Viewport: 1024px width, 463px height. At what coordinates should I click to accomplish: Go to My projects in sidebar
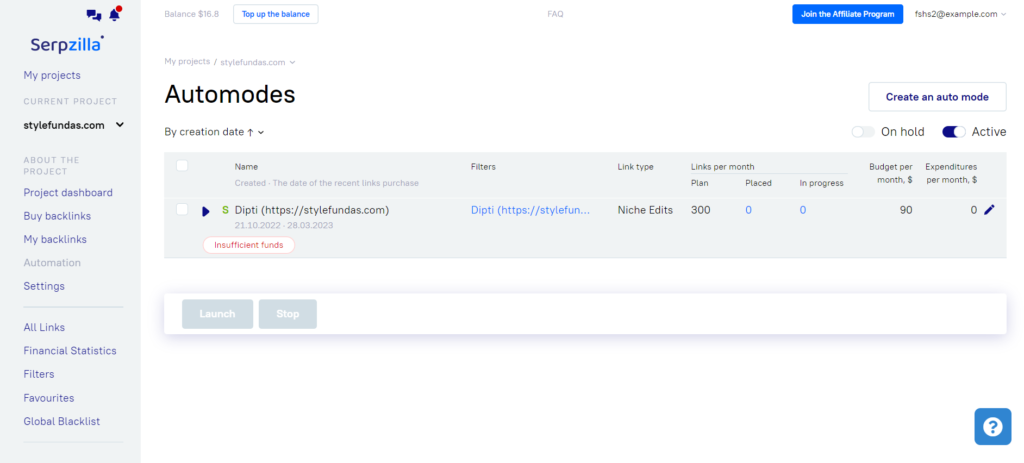click(x=52, y=75)
